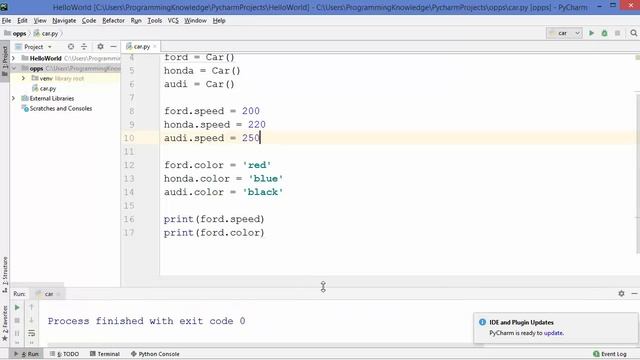Open the File menu

(7, 20)
